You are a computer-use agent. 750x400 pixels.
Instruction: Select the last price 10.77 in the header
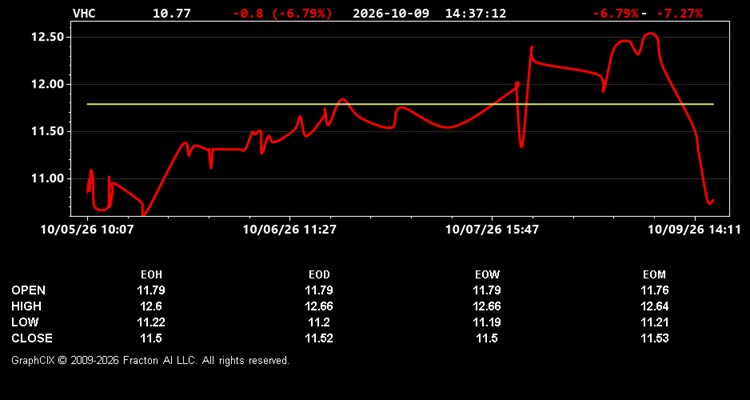point(171,13)
